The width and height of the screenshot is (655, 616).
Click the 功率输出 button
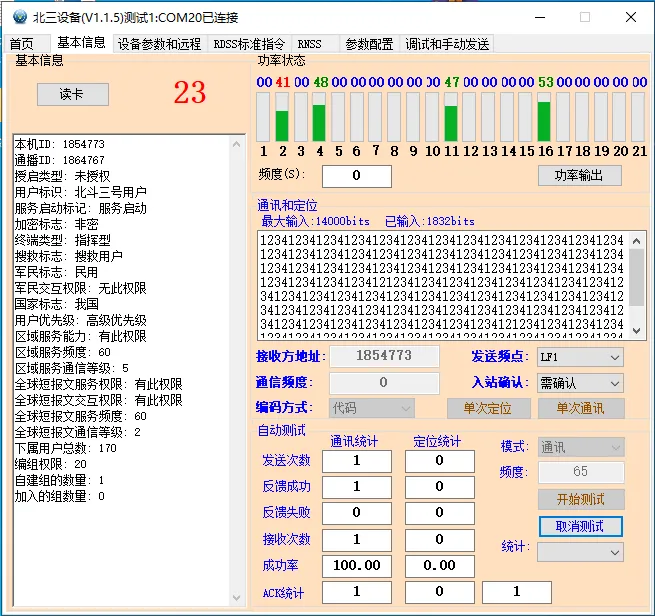579,175
